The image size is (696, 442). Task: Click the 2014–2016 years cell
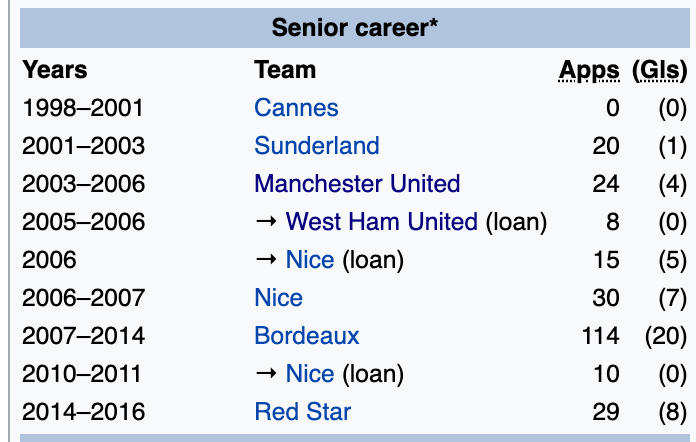coord(83,412)
